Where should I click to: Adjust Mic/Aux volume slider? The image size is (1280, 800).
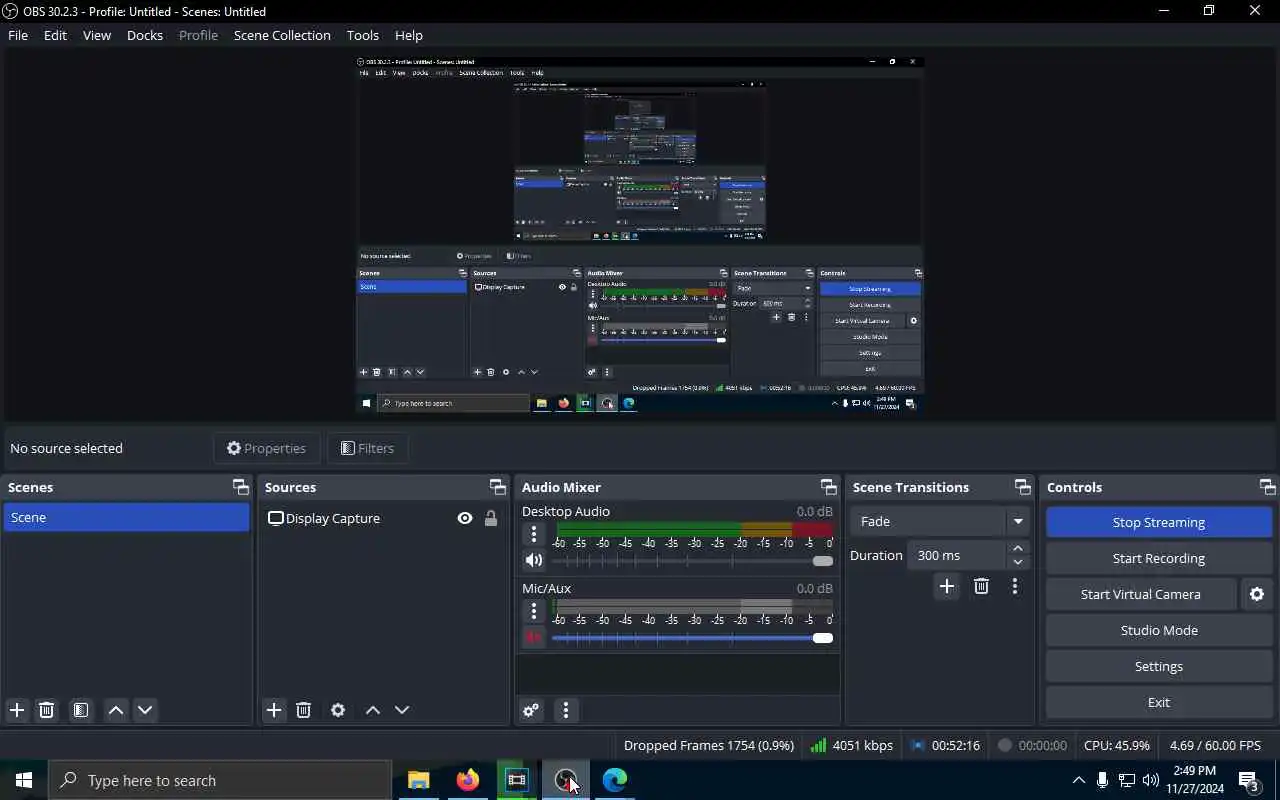[692, 638]
